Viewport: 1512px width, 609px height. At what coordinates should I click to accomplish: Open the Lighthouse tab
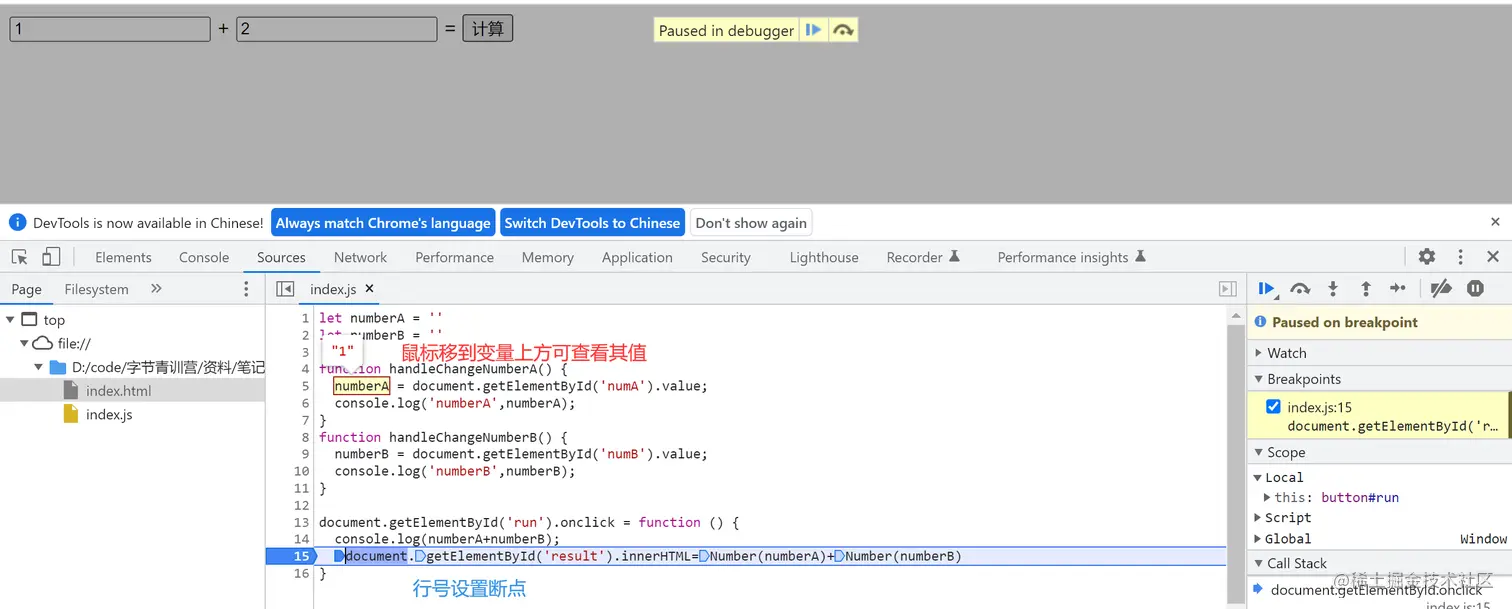pos(824,257)
